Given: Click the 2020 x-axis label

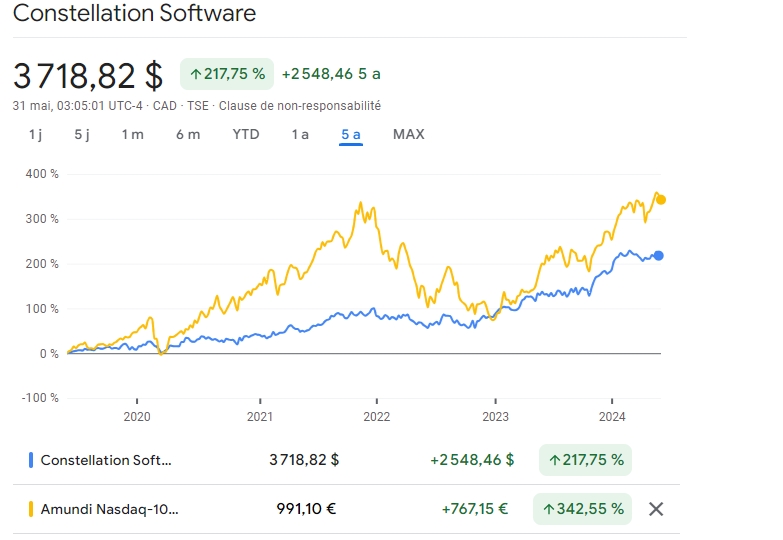Looking at the screenshot, I should click(x=137, y=417).
